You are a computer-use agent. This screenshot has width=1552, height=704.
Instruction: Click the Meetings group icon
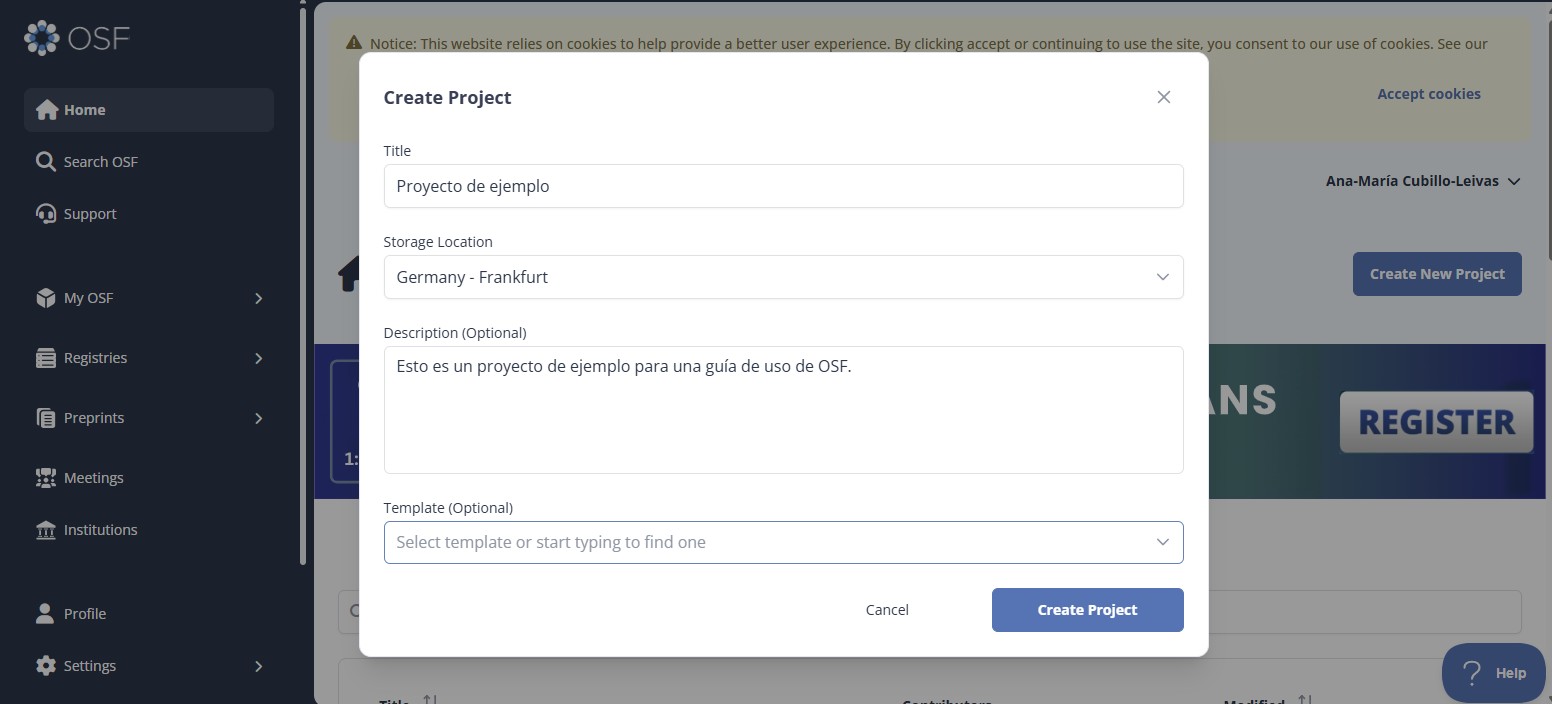click(x=45, y=478)
